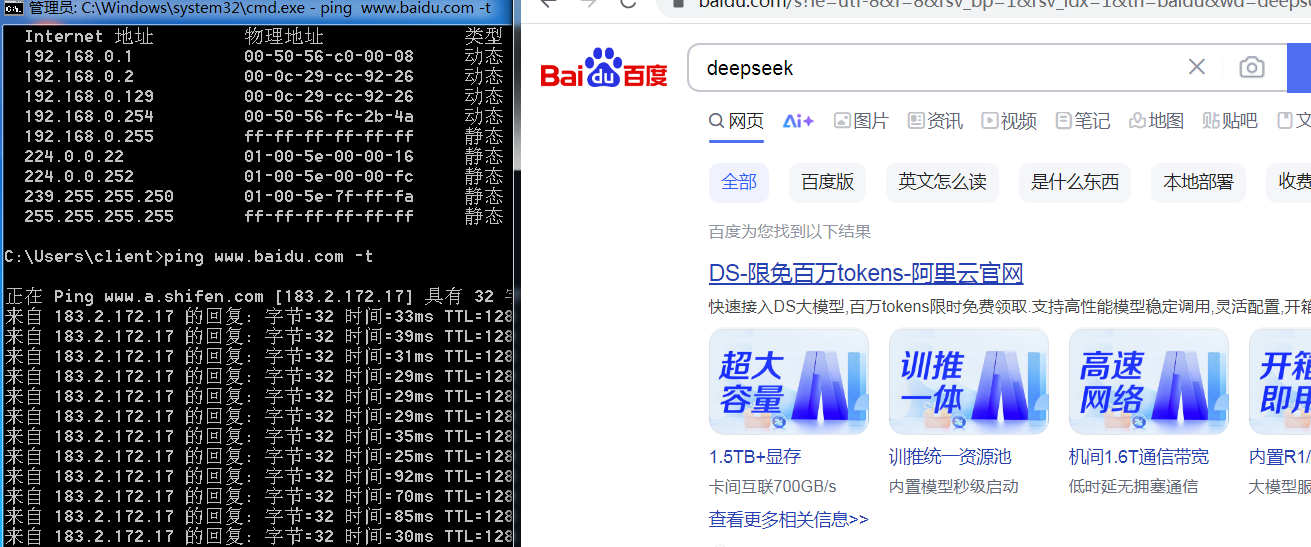The image size is (1311, 547).
Task: Click 百度为您找到以下结果 text
Action: tap(790, 232)
